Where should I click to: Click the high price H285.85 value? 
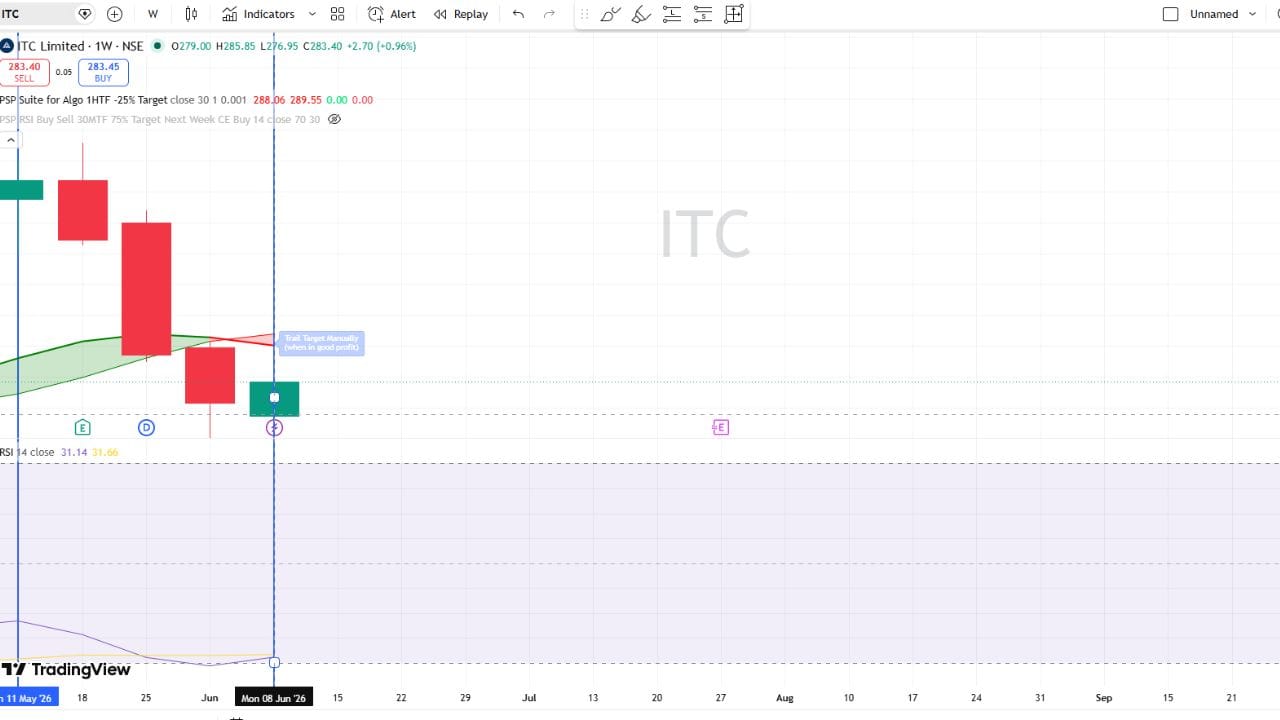(236, 46)
